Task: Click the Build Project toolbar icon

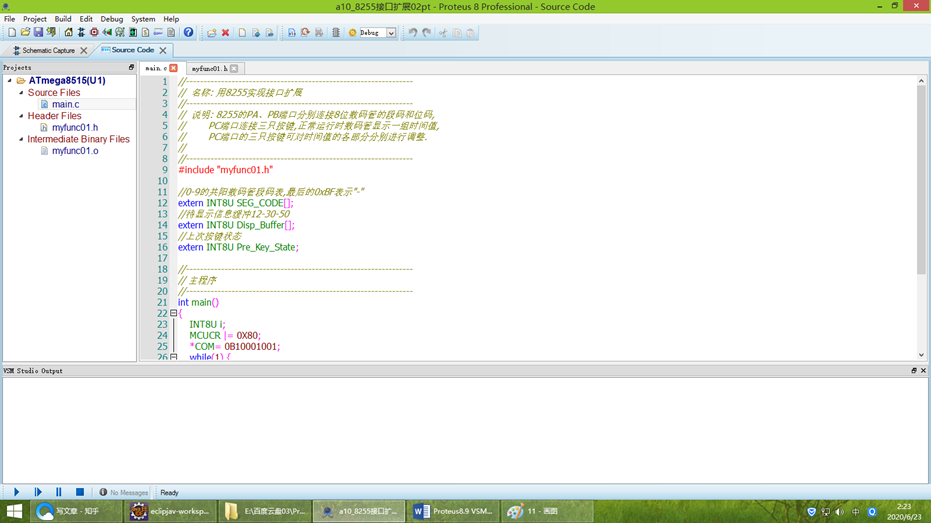Action: (x=292, y=33)
